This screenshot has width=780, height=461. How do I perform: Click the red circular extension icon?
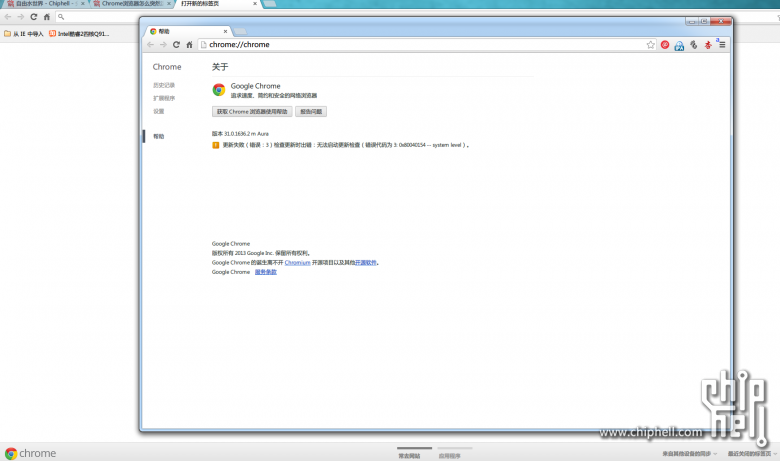point(665,45)
